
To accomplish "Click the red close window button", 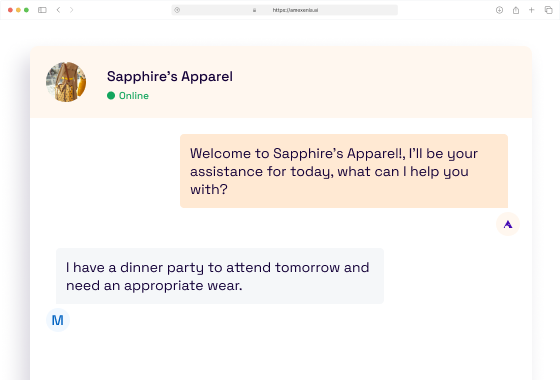I will pyautogui.click(x=10, y=10).
